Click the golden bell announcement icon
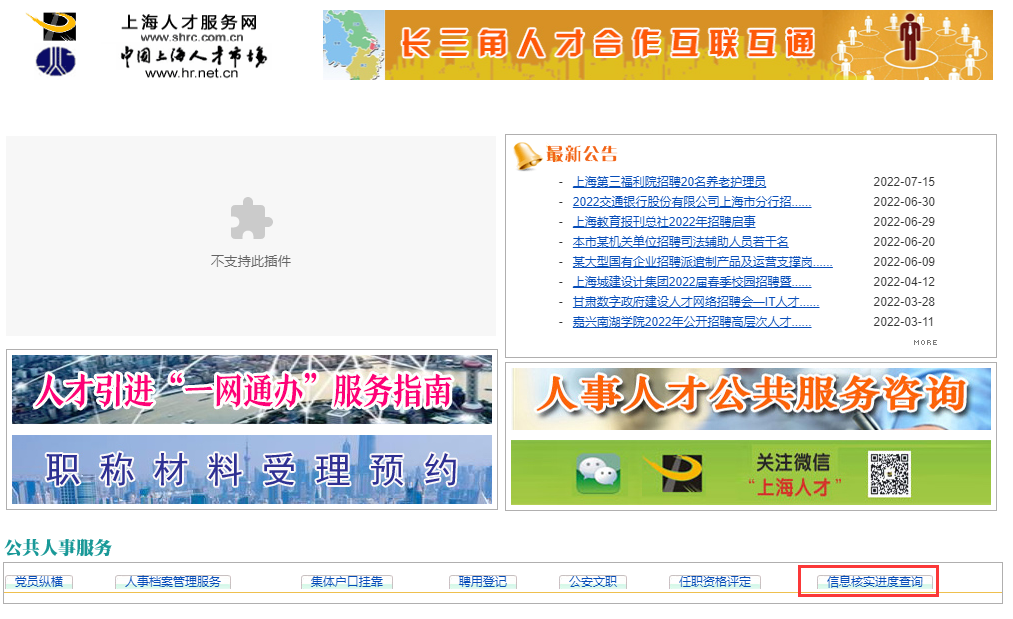This screenshot has height=619, width=1013. click(527, 156)
